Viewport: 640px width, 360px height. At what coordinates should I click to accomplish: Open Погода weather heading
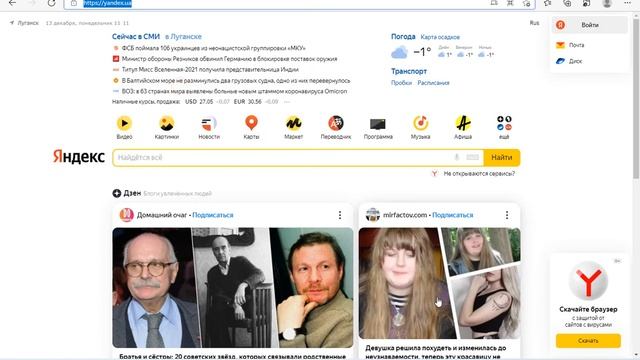pos(403,37)
